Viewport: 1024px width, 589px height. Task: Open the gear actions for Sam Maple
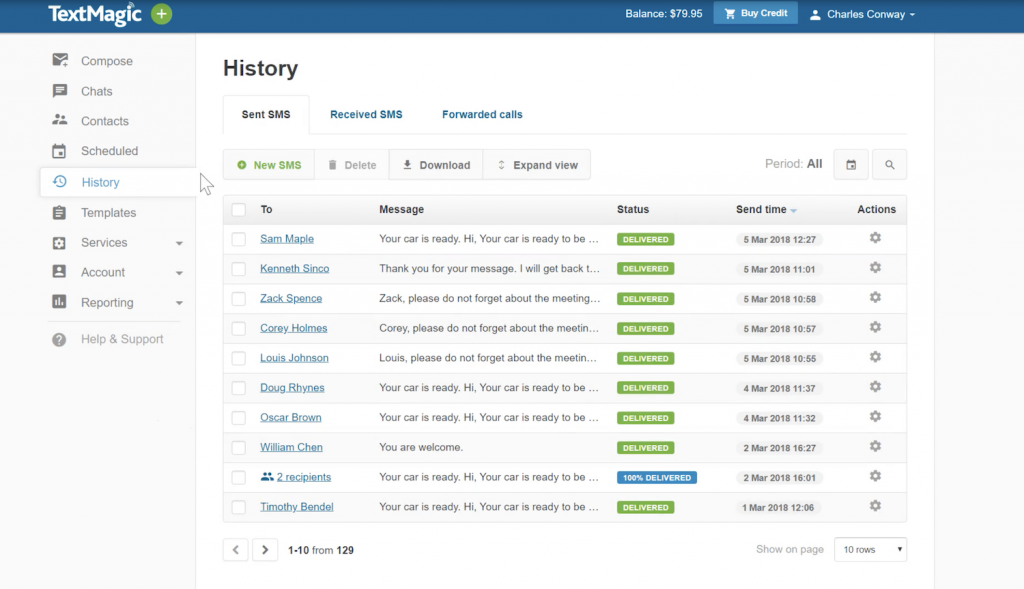tap(875, 238)
